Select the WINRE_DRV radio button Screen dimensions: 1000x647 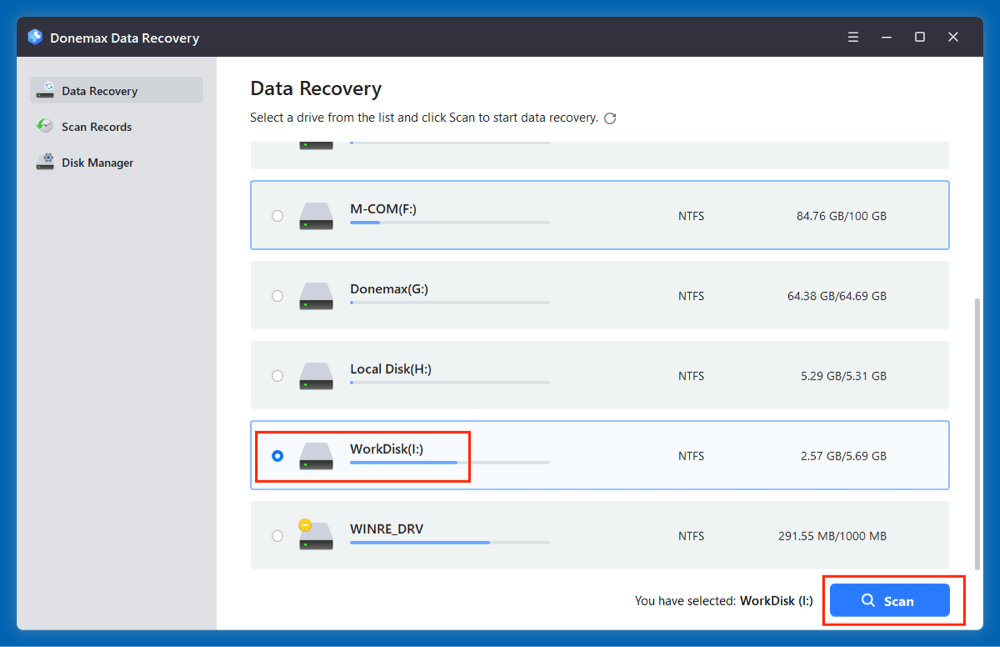277,535
